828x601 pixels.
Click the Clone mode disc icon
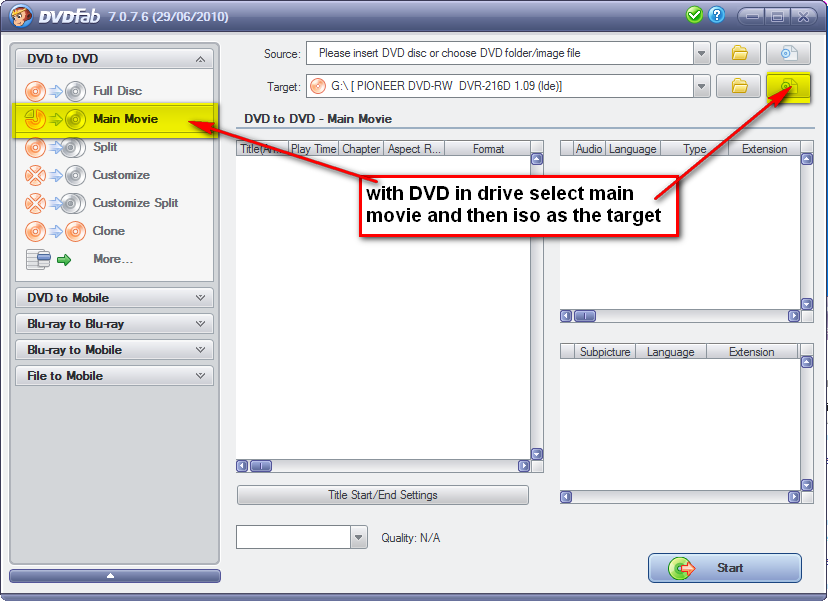(55, 231)
